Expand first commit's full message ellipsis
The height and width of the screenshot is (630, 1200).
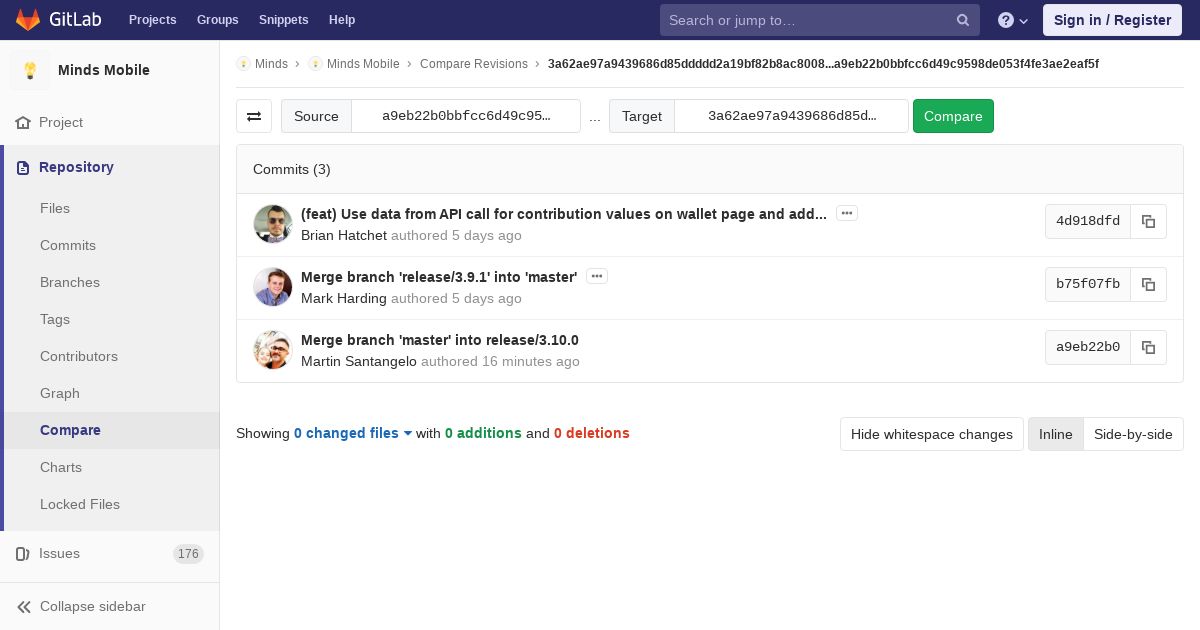[x=847, y=213]
